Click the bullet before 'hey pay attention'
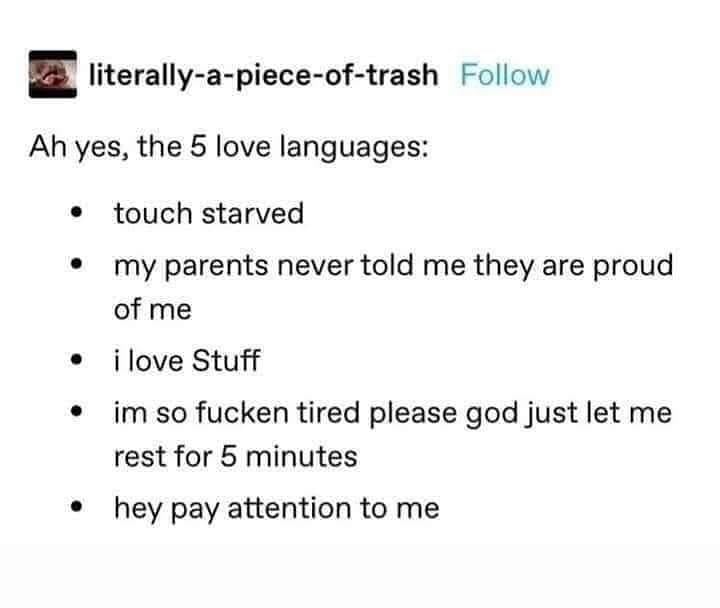The width and height of the screenshot is (720, 608). click(76, 509)
